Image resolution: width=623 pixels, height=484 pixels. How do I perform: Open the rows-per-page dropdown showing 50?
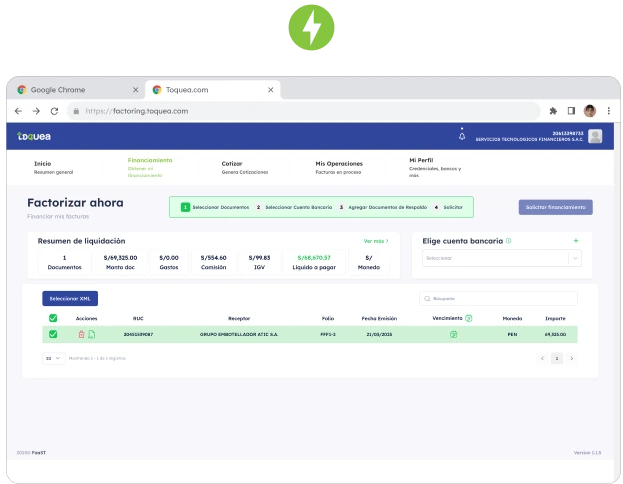[x=52, y=357]
